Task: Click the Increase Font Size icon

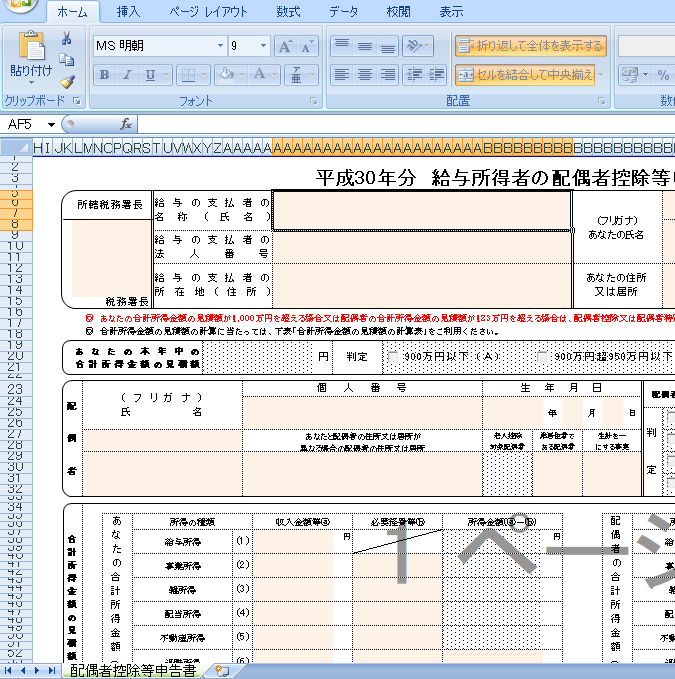Action: click(285, 46)
